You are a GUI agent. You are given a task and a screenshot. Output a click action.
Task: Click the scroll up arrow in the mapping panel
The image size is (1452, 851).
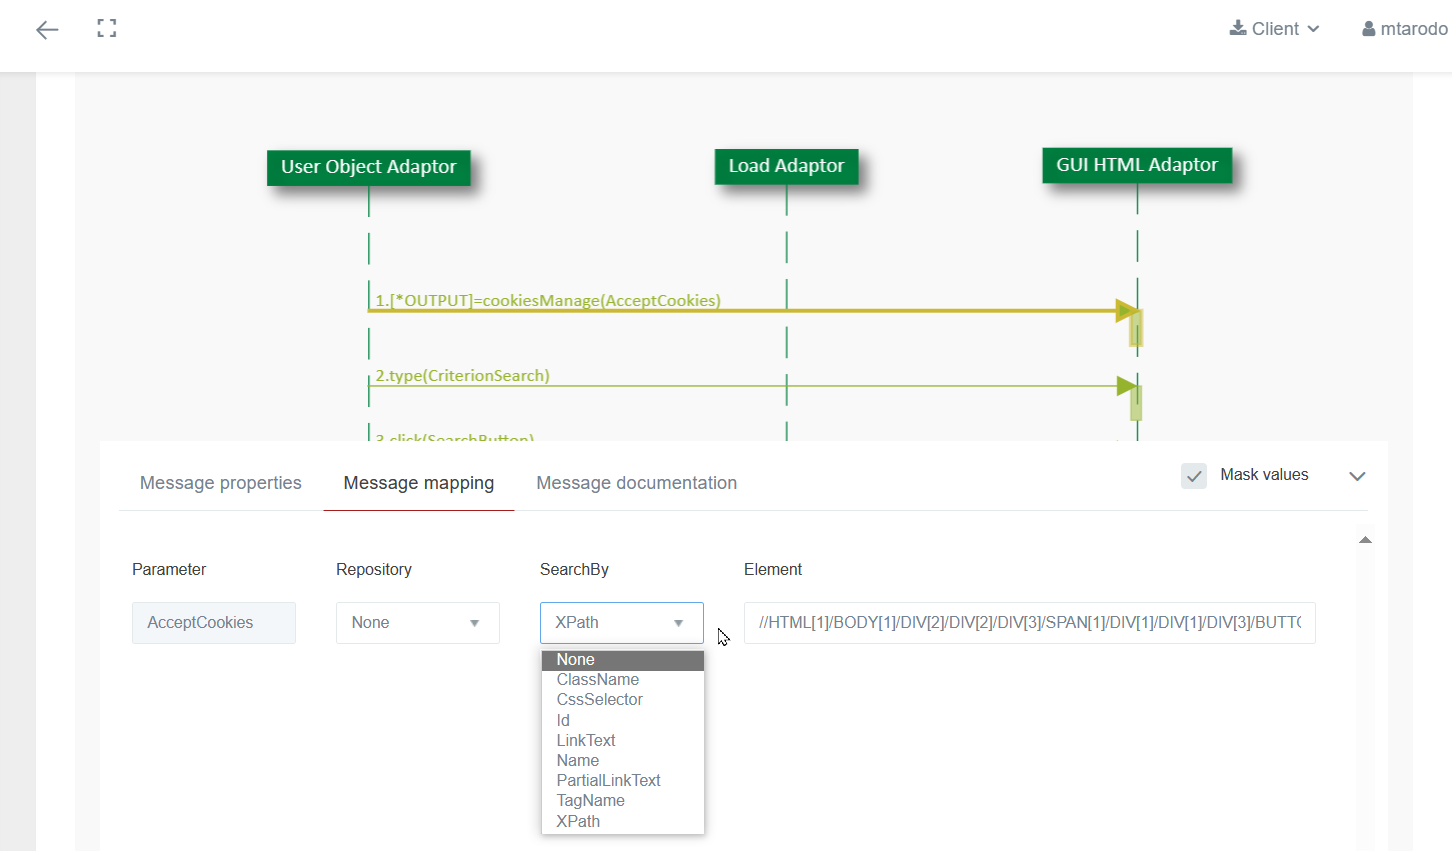(x=1365, y=540)
